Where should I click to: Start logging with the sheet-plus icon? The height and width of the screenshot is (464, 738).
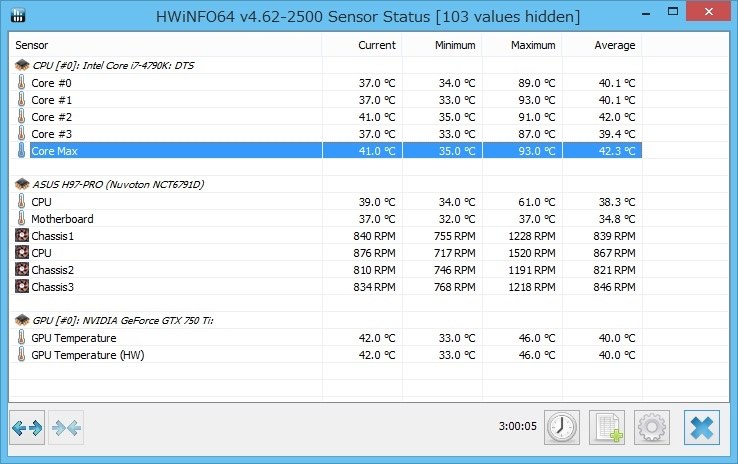coord(607,427)
